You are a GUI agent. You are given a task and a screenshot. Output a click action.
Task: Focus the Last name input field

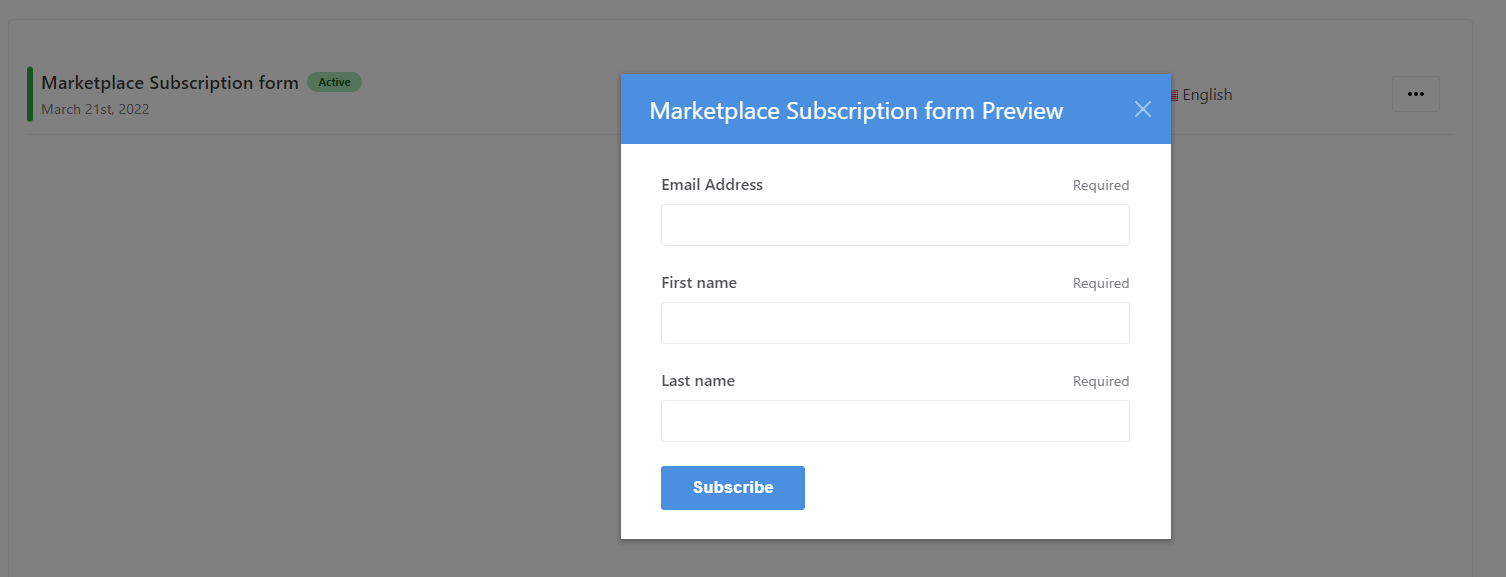(895, 421)
